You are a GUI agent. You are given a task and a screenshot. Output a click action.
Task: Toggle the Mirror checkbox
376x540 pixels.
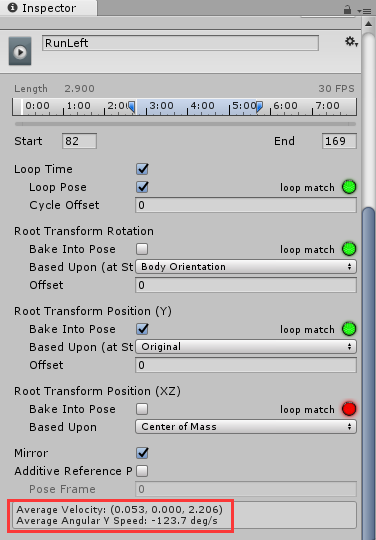click(142, 453)
